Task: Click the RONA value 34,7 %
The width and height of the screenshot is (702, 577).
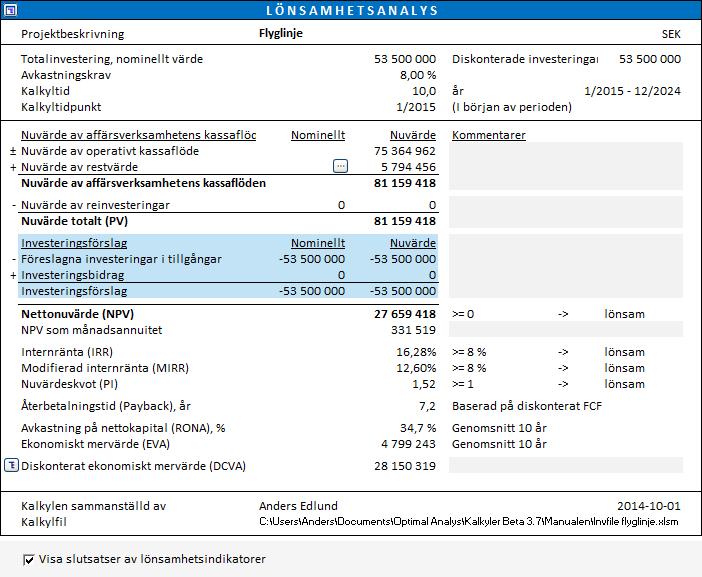Action: [x=418, y=428]
